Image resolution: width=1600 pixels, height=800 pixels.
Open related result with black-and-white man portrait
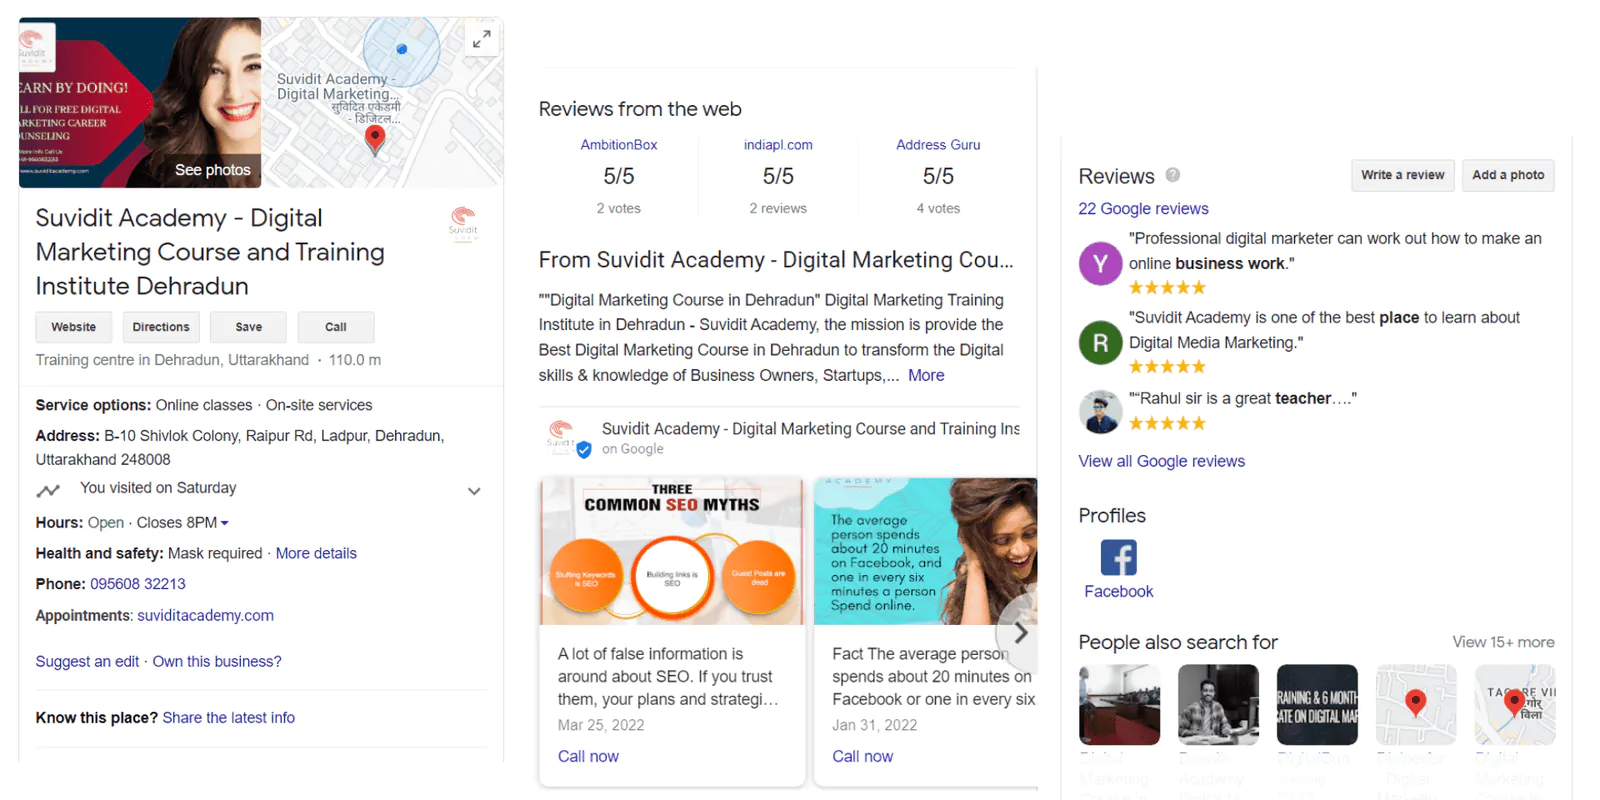(x=1218, y=705)
